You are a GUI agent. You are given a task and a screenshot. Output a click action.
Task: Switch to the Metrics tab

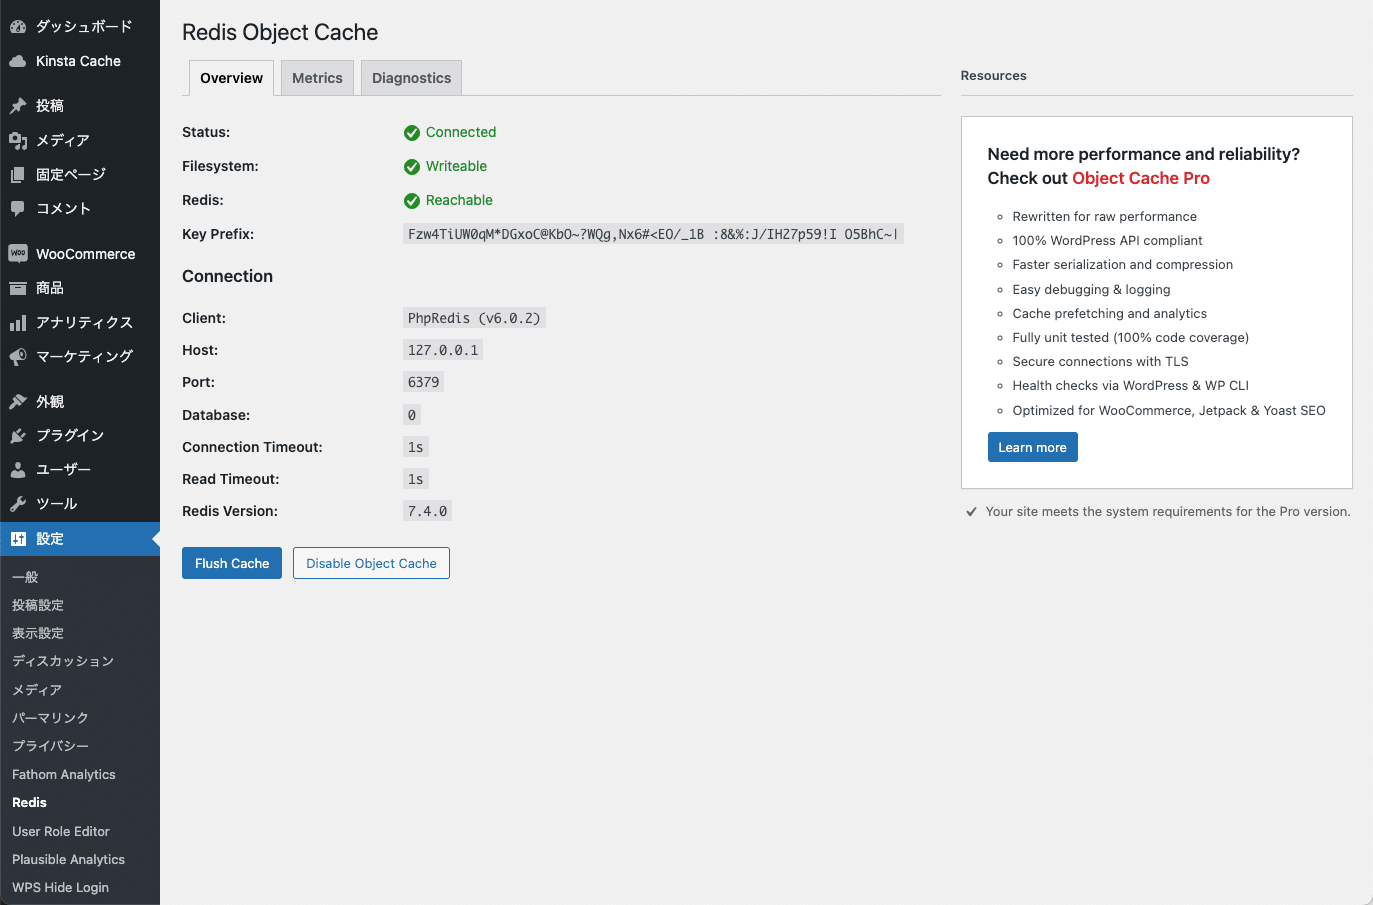[317, 78]
